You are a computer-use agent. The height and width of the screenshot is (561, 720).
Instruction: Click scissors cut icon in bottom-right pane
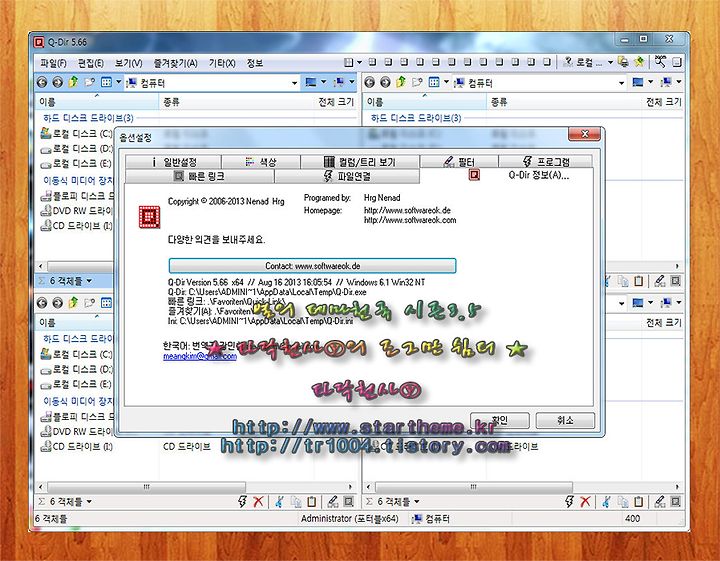pyautogui.click(x=606, y=501)
